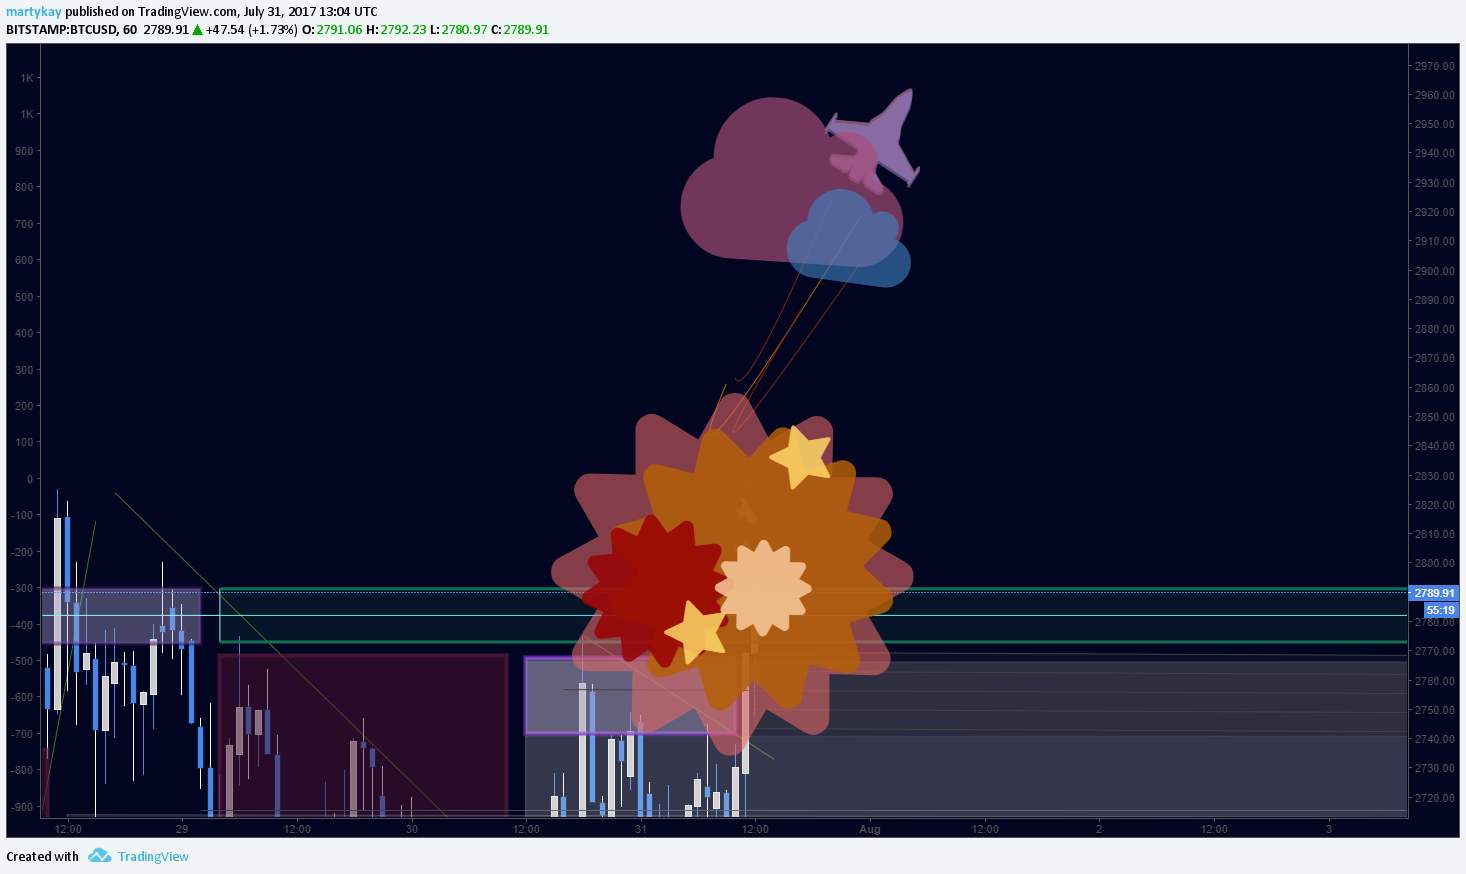Screen dimensions: 1466x874
Task: Click the 31 date on time axis
Action: (x=641, y=829)
